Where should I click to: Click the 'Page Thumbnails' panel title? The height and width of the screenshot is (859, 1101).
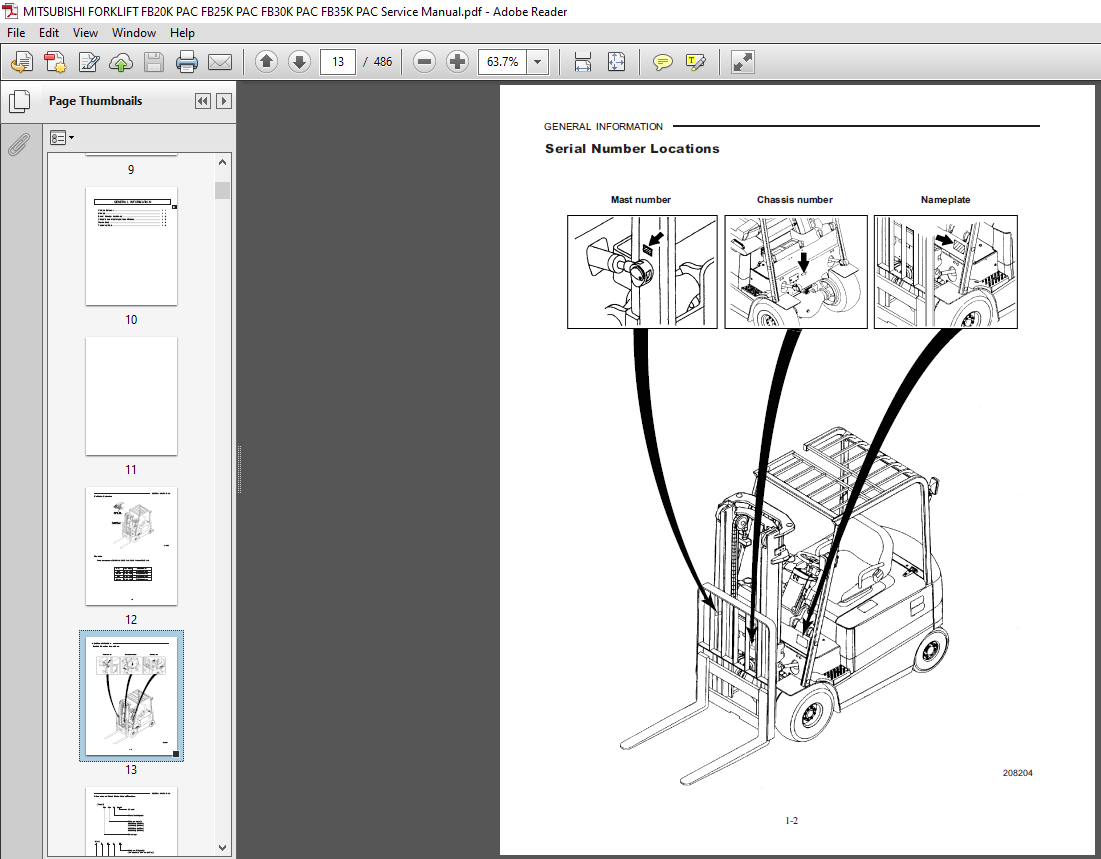point(95,101)
